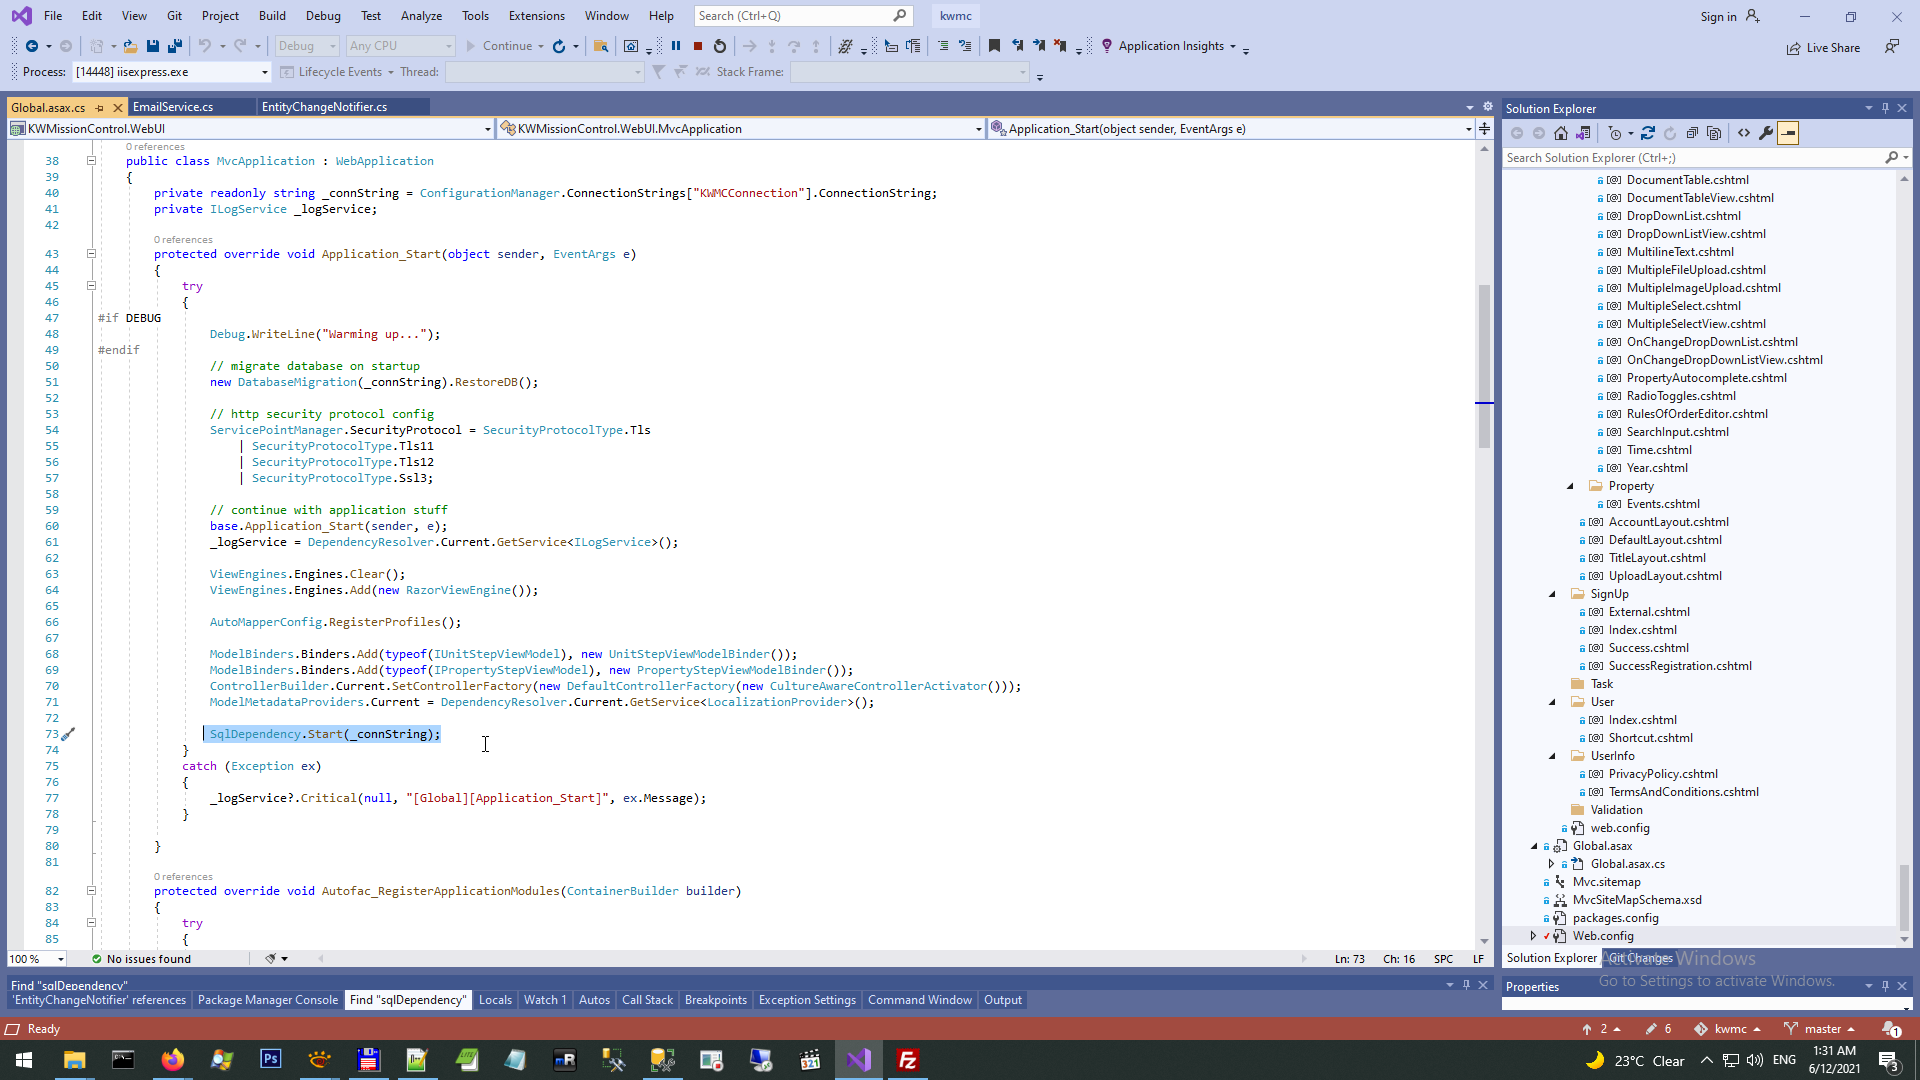Collapse the try block outline at line 45
Image resolution: width=1920 pixels, height=1080 pixels.
(x=91, y=286)
